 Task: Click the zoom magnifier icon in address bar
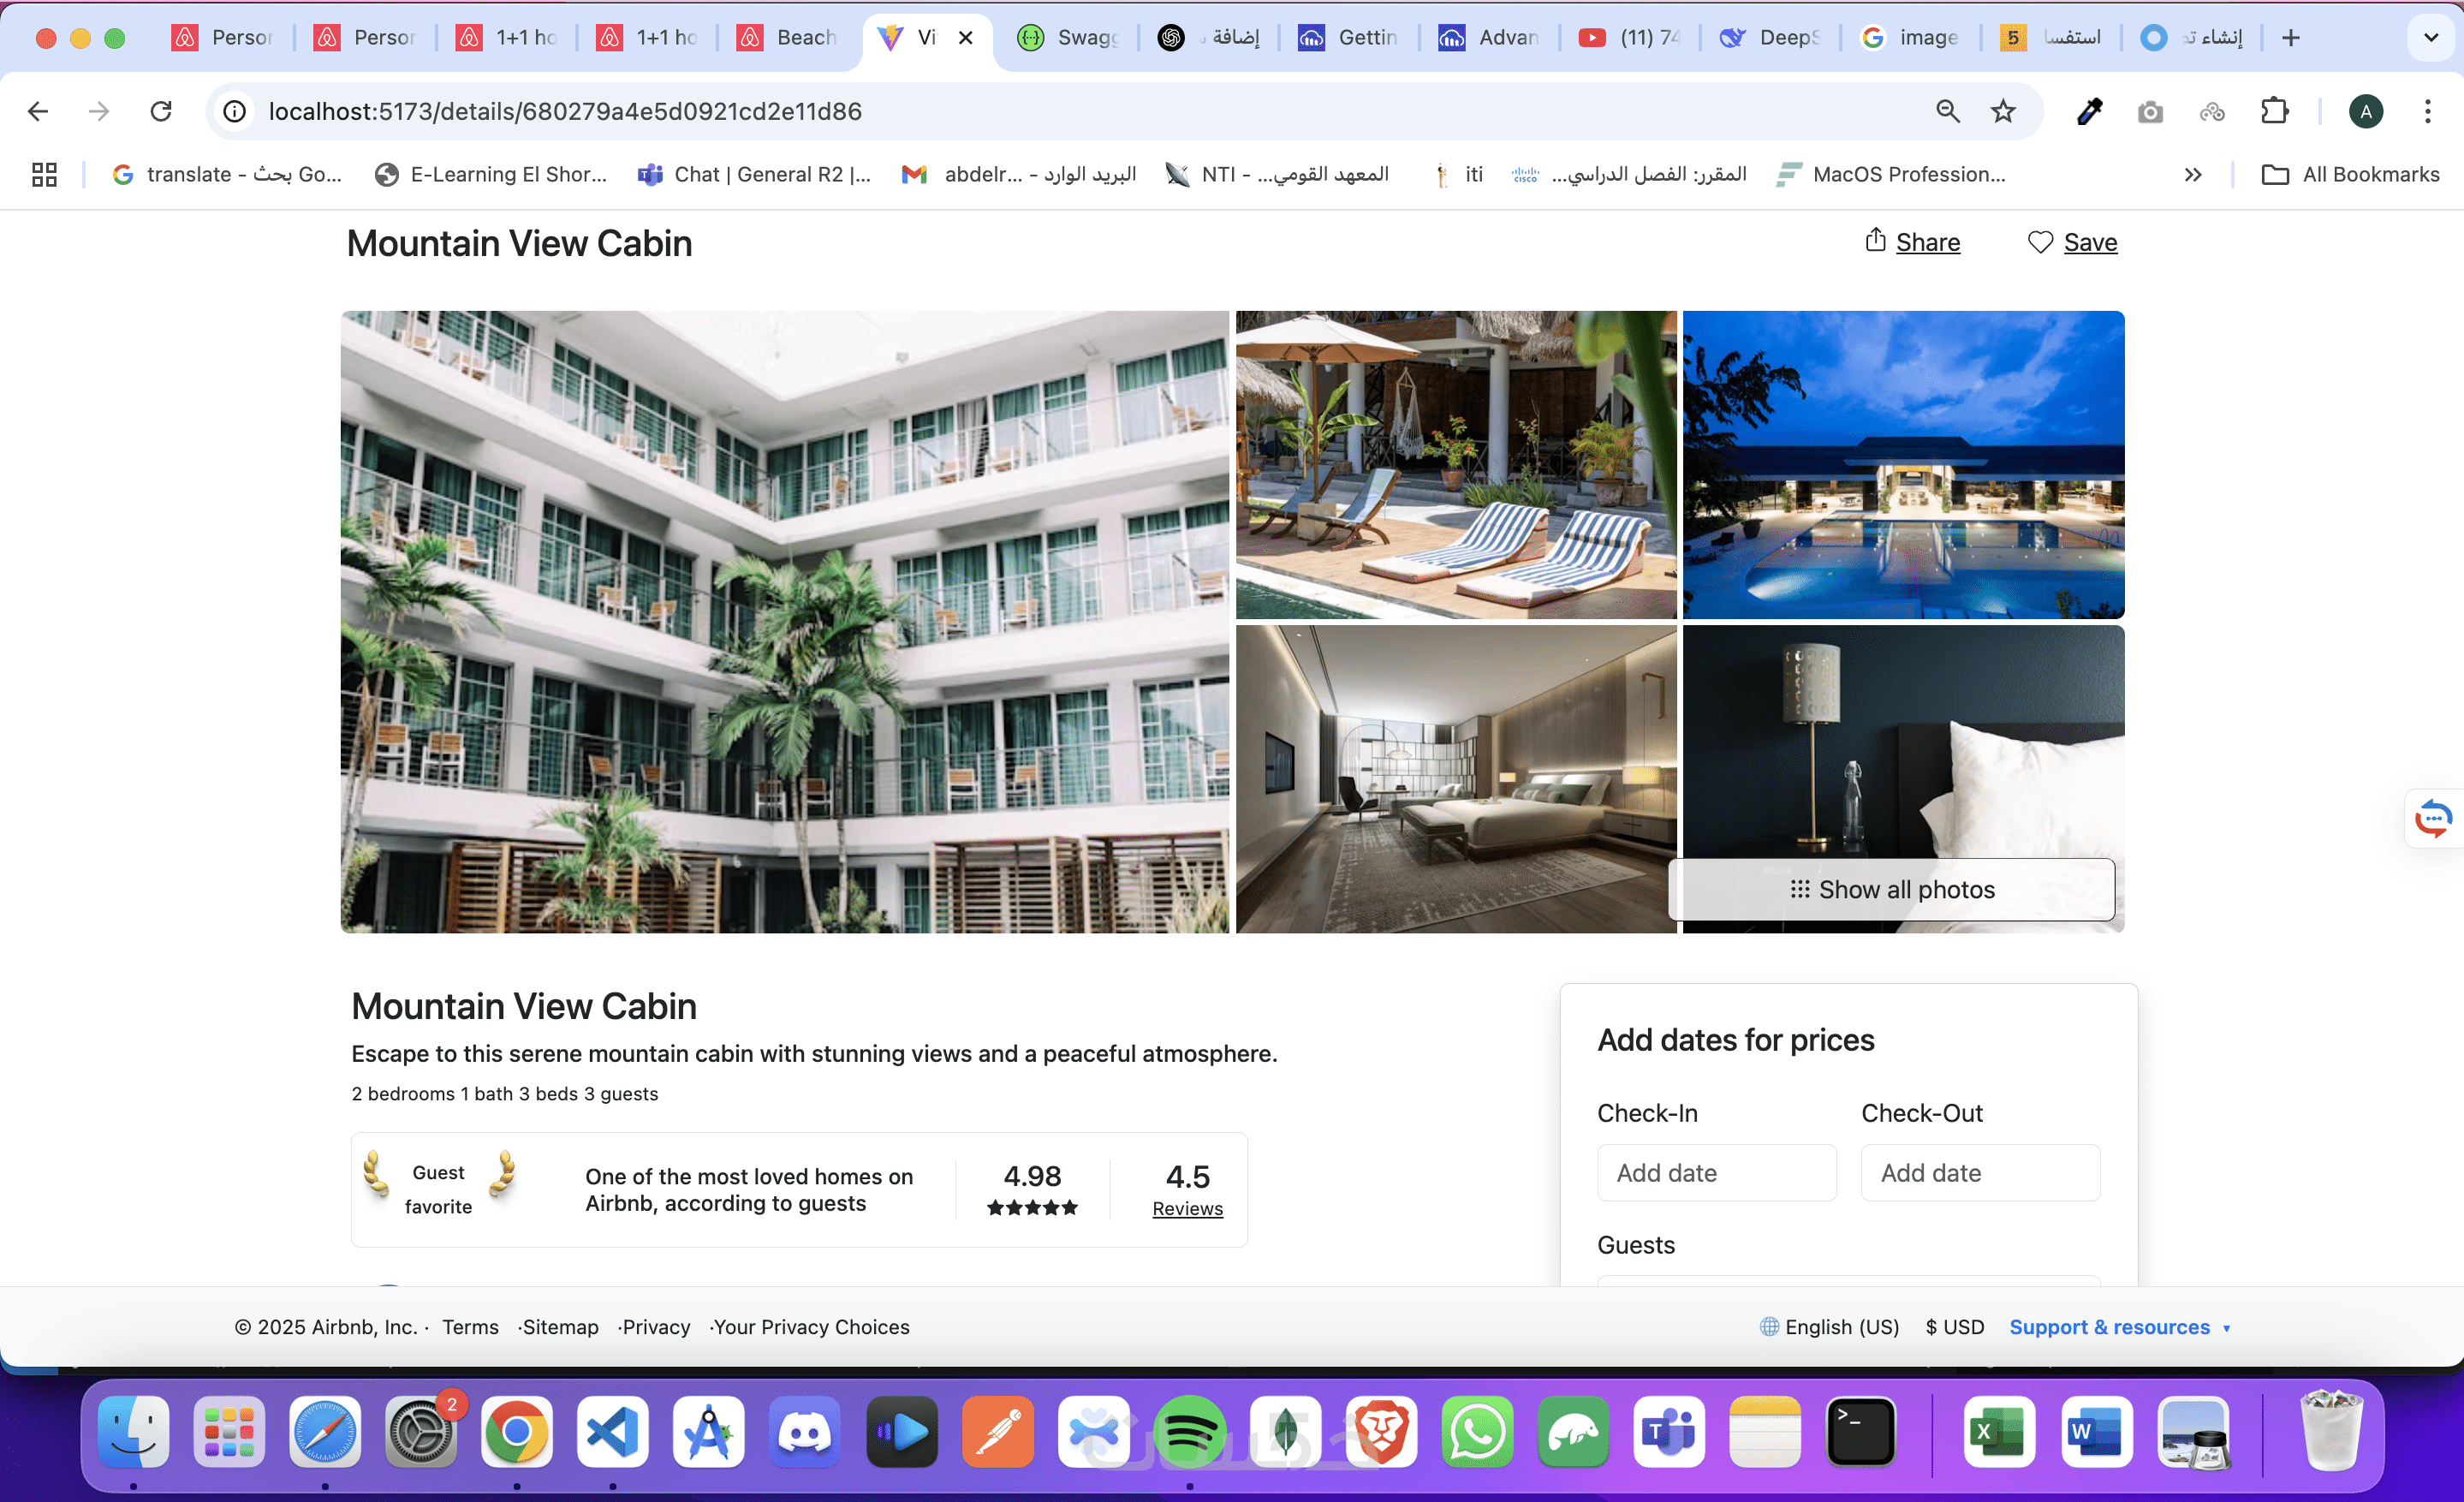(x=1947, y=111)
